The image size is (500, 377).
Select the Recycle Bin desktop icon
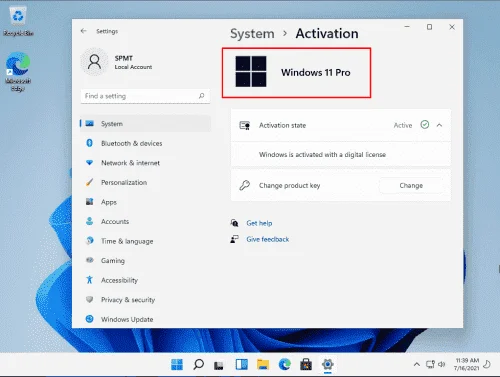click(x=18, y=21)
